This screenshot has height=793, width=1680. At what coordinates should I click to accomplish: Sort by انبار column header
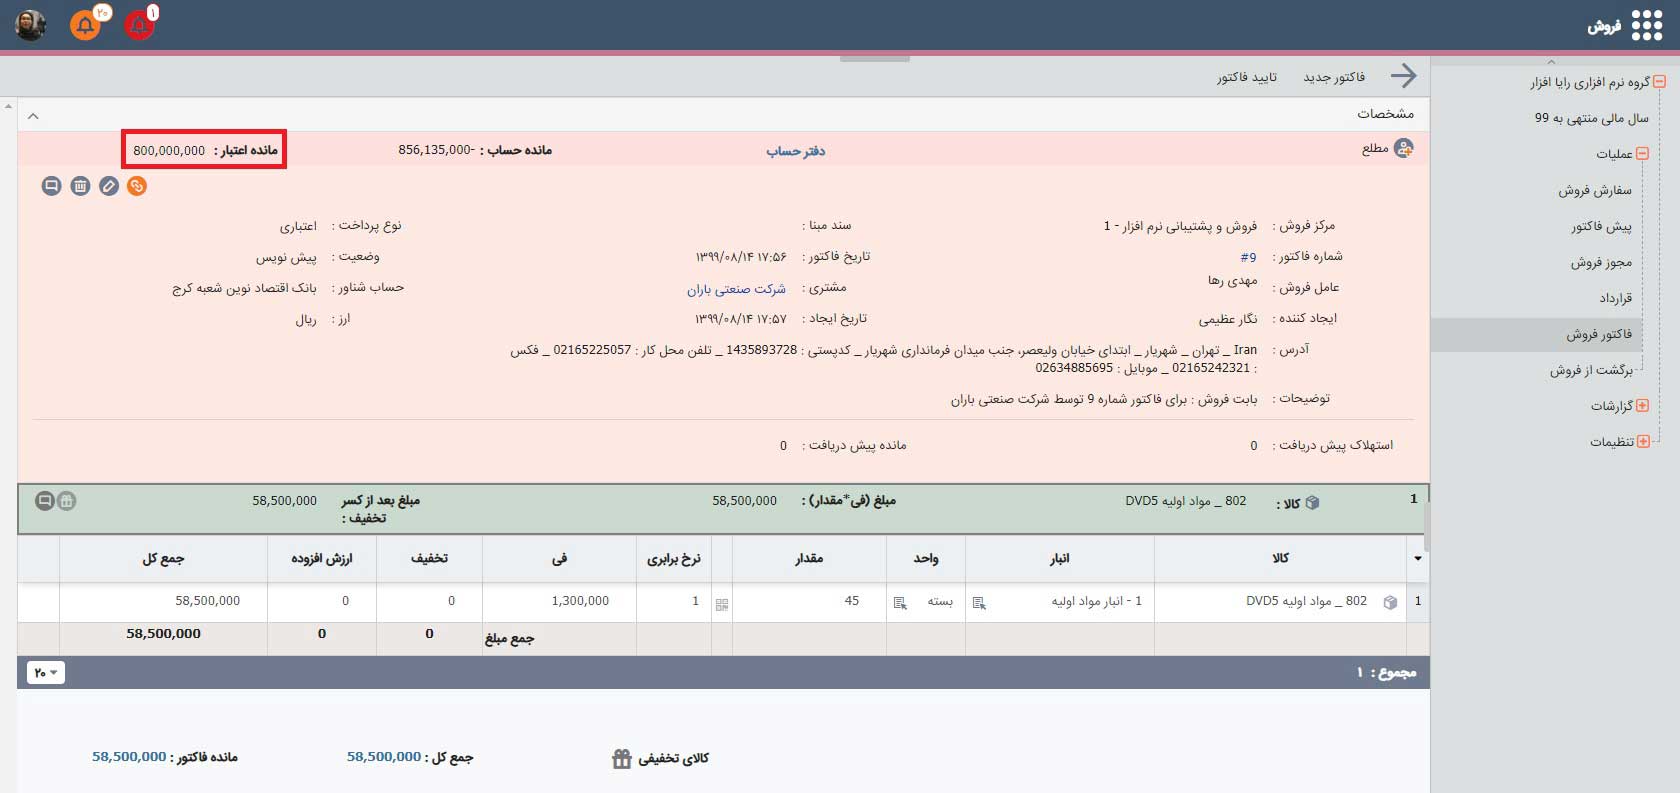[x=1060, y=559]
